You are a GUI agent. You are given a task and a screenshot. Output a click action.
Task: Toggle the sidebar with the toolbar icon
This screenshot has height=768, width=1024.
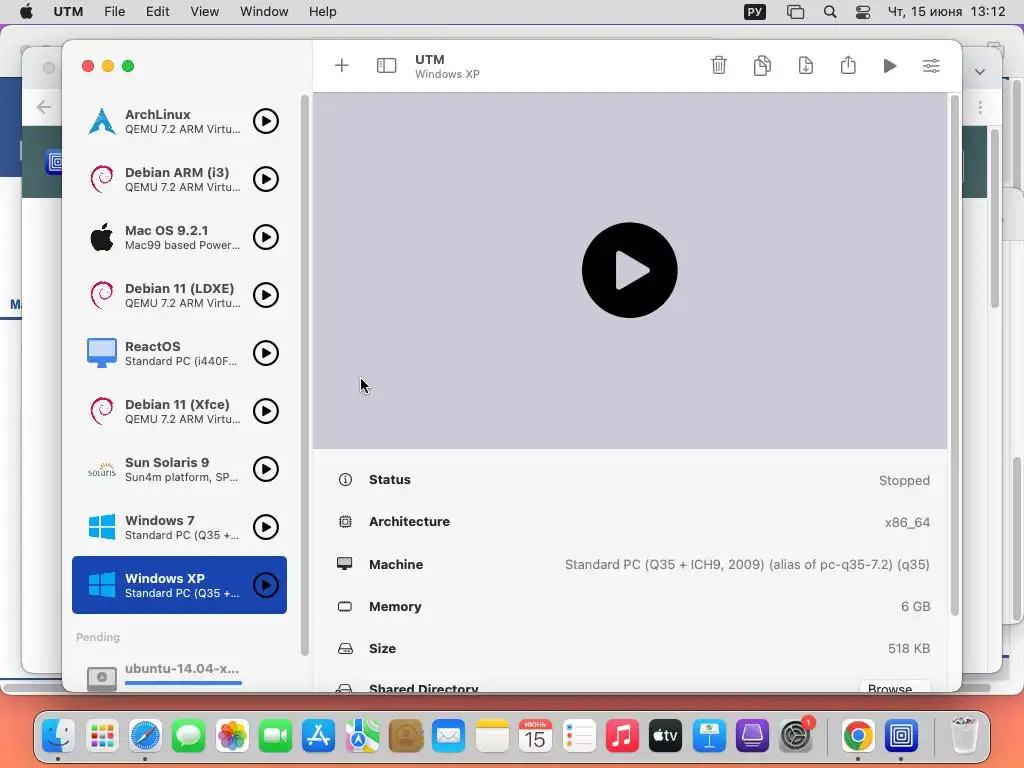[x=387, y=65]
